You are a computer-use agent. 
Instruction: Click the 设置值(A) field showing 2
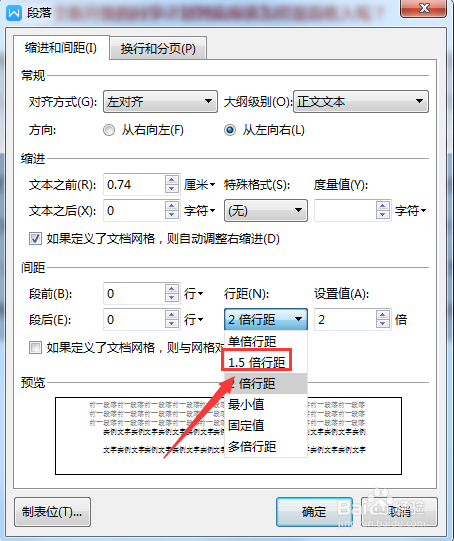[x=345, y=319]
